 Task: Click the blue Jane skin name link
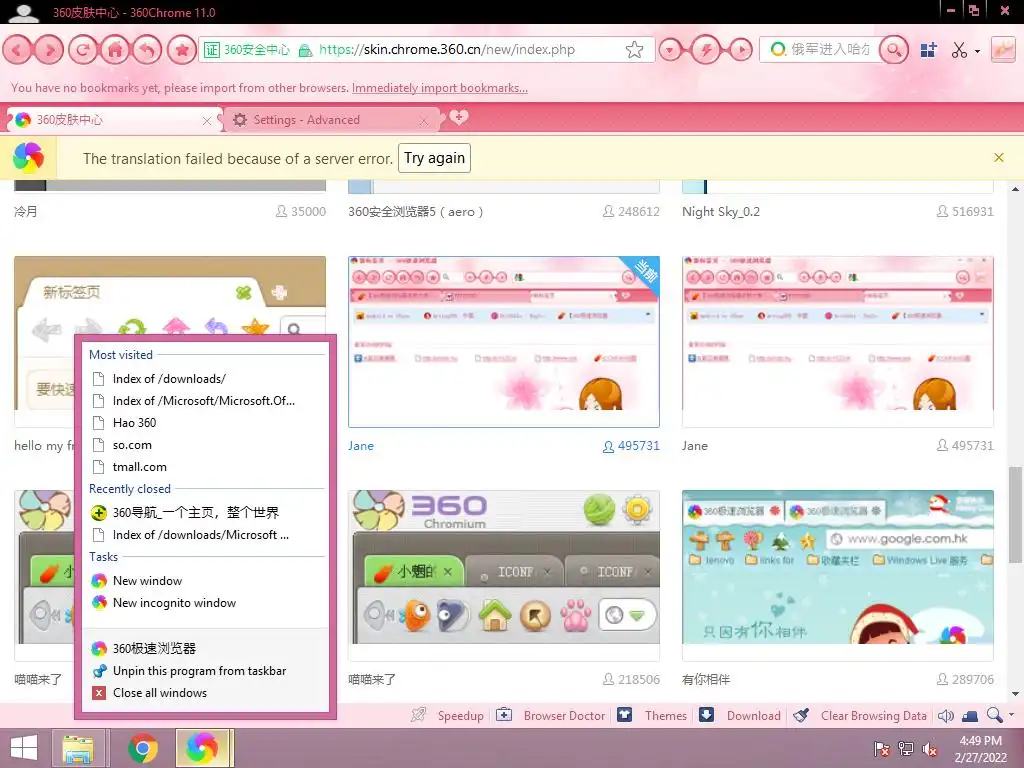(x=360, y=446)
